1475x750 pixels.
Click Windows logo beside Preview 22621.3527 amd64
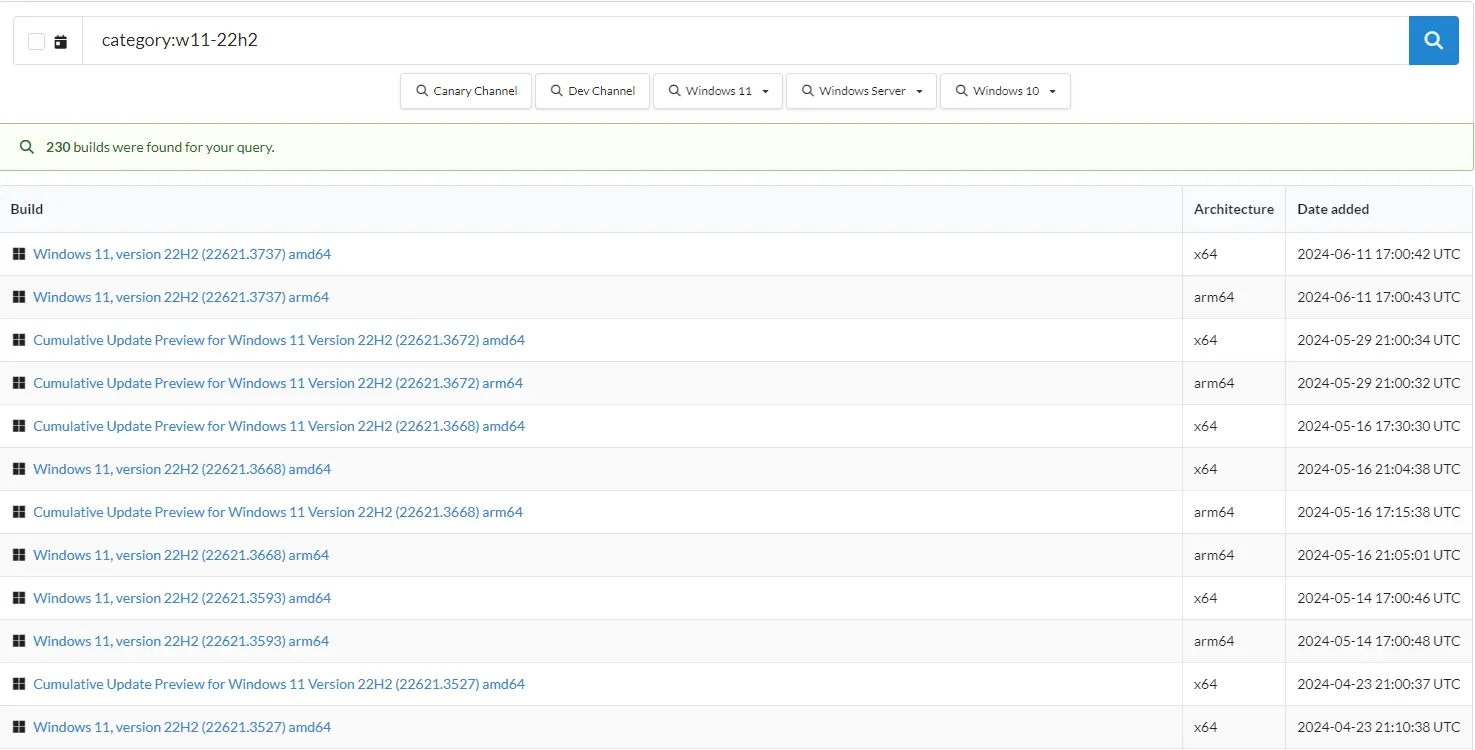click(x=18, y=684)
